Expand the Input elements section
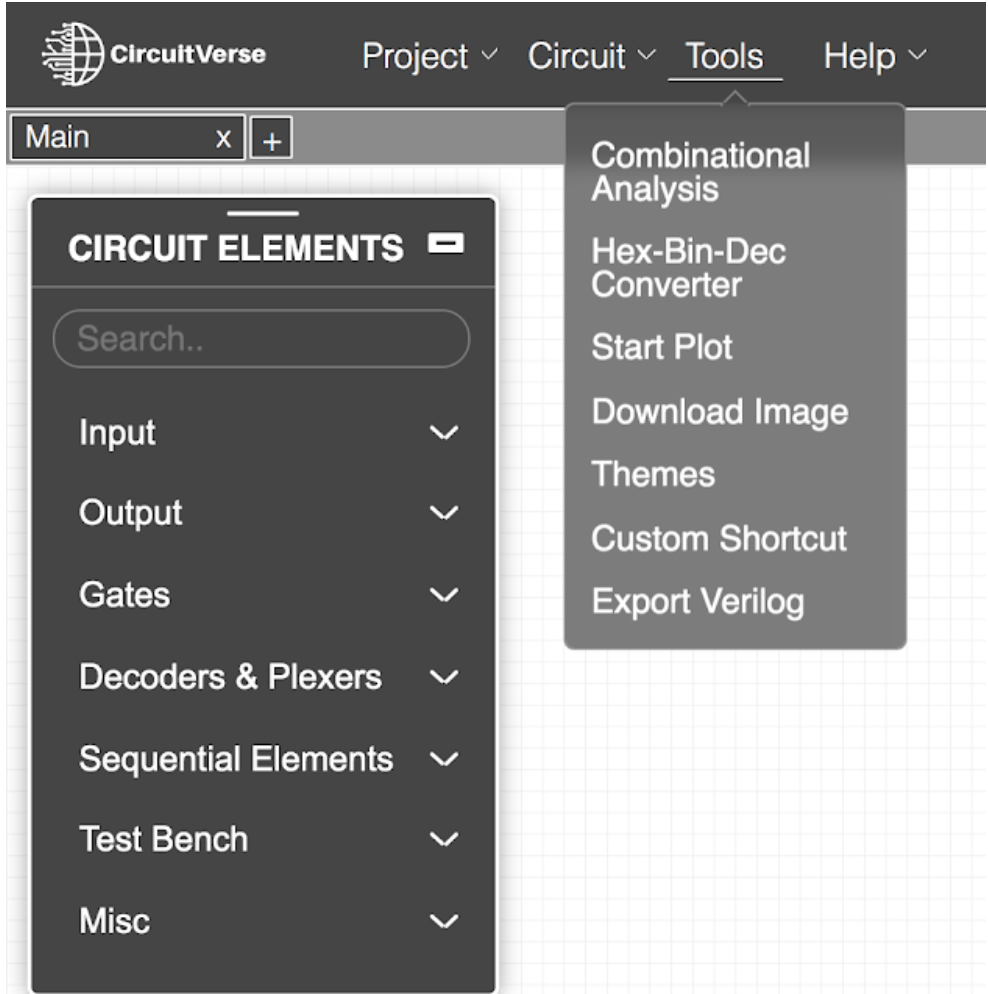 click(x=443, y=433)
